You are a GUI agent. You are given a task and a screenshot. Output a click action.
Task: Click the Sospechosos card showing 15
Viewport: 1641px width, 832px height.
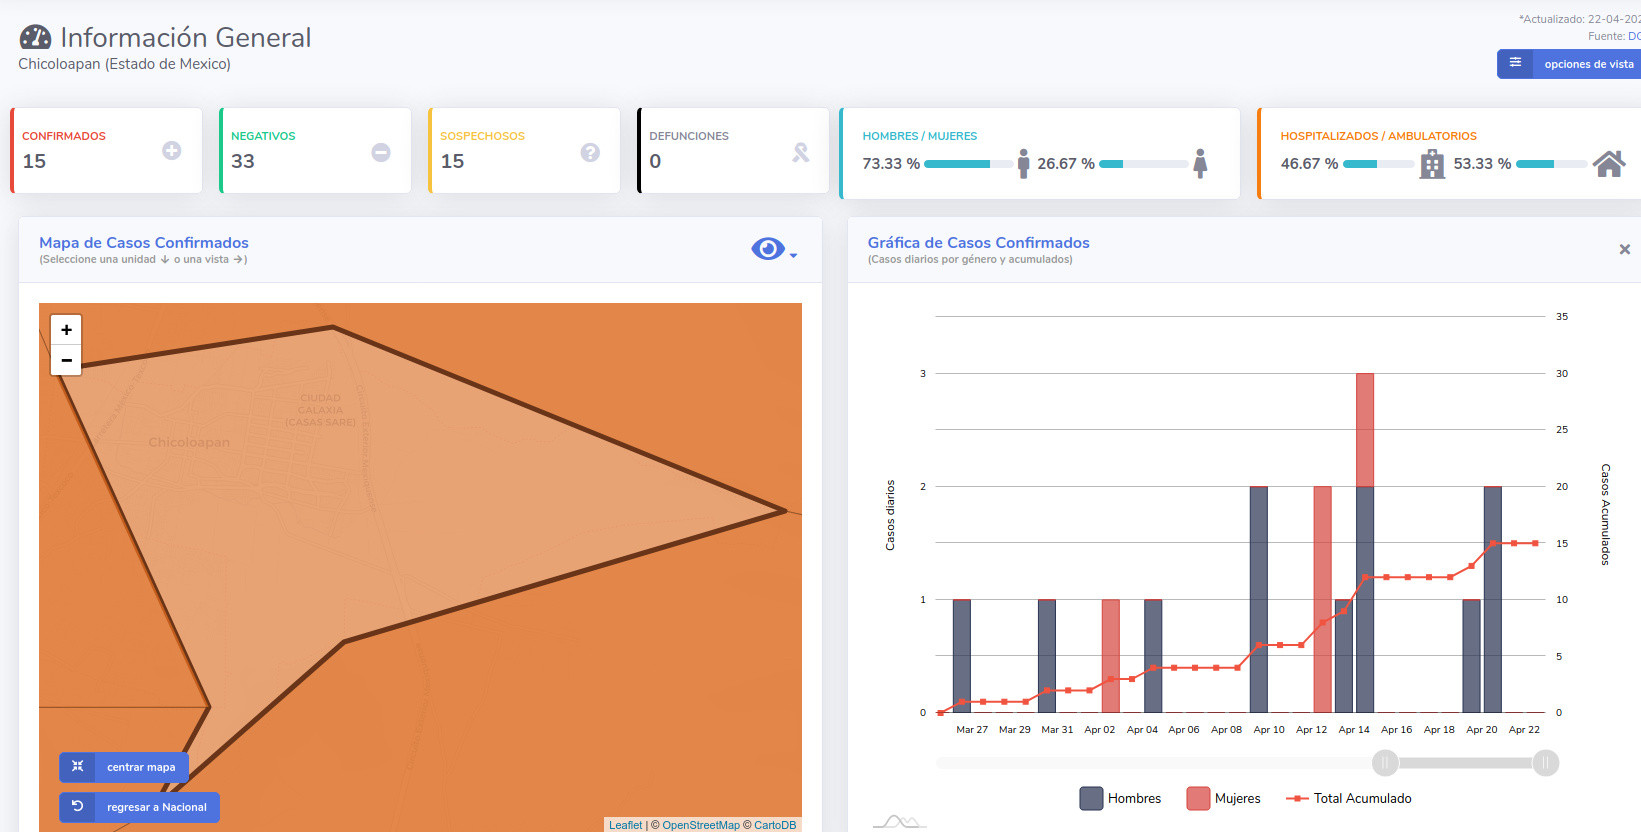(x=524, y=150)
